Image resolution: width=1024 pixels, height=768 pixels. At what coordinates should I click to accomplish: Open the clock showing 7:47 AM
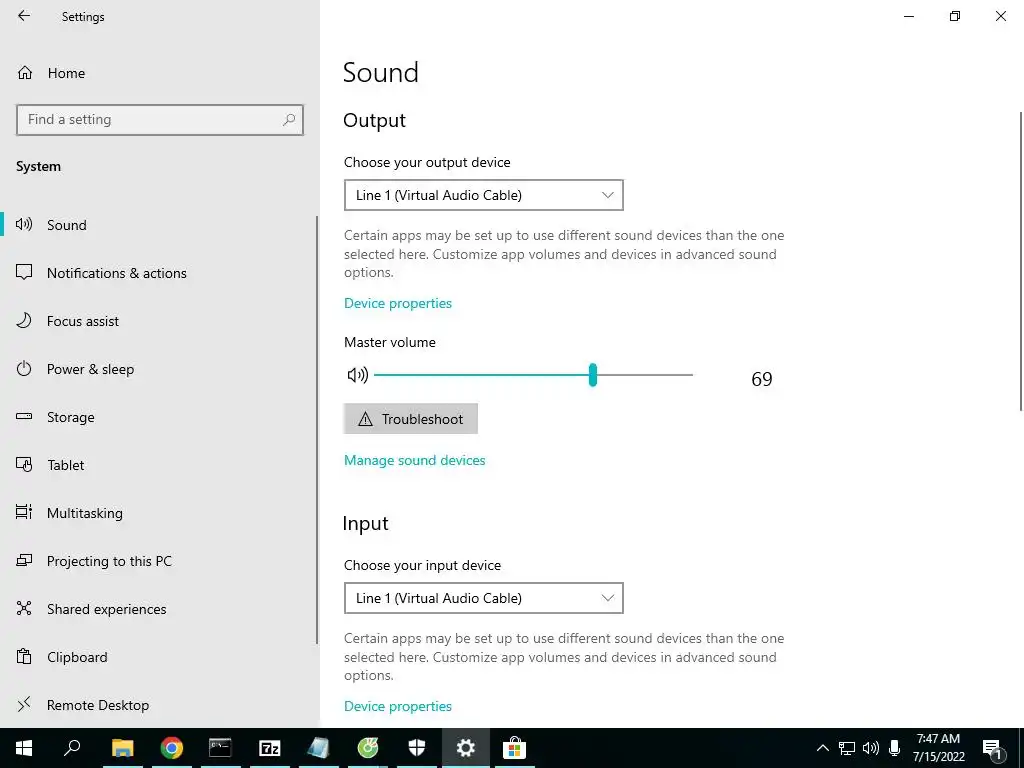(938, 748)
